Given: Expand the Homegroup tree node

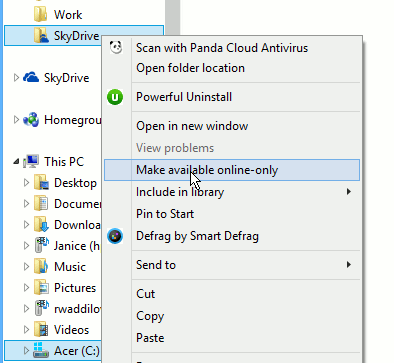Looking at the screenshot, I should point(16,120).
